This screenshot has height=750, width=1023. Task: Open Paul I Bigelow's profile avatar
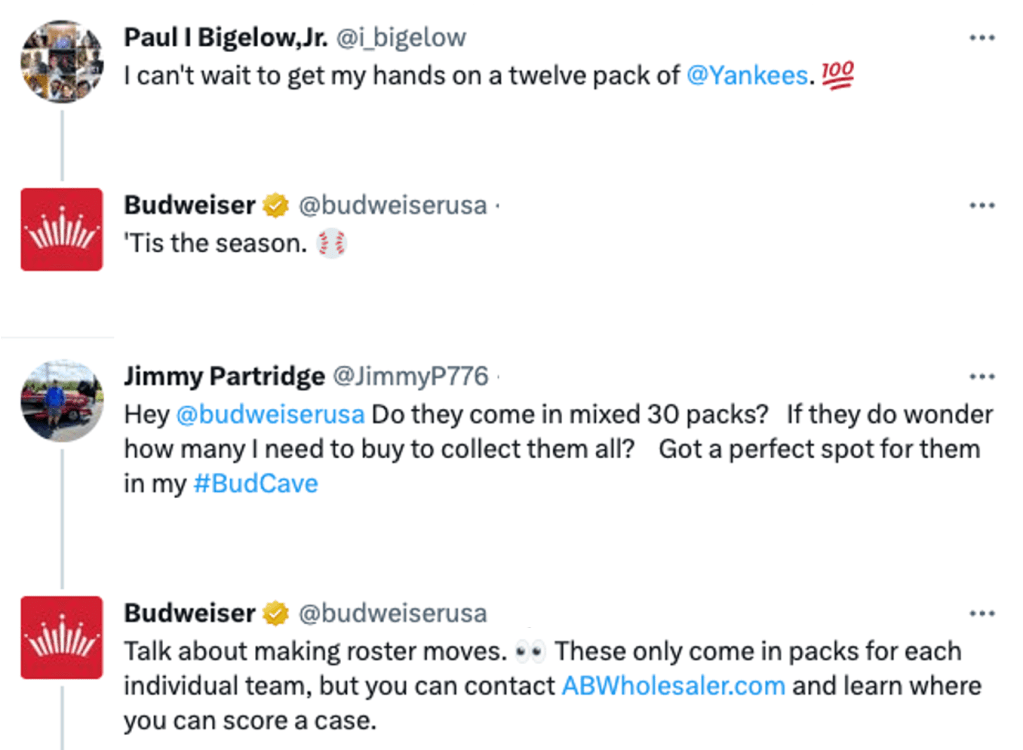[62, 61]
